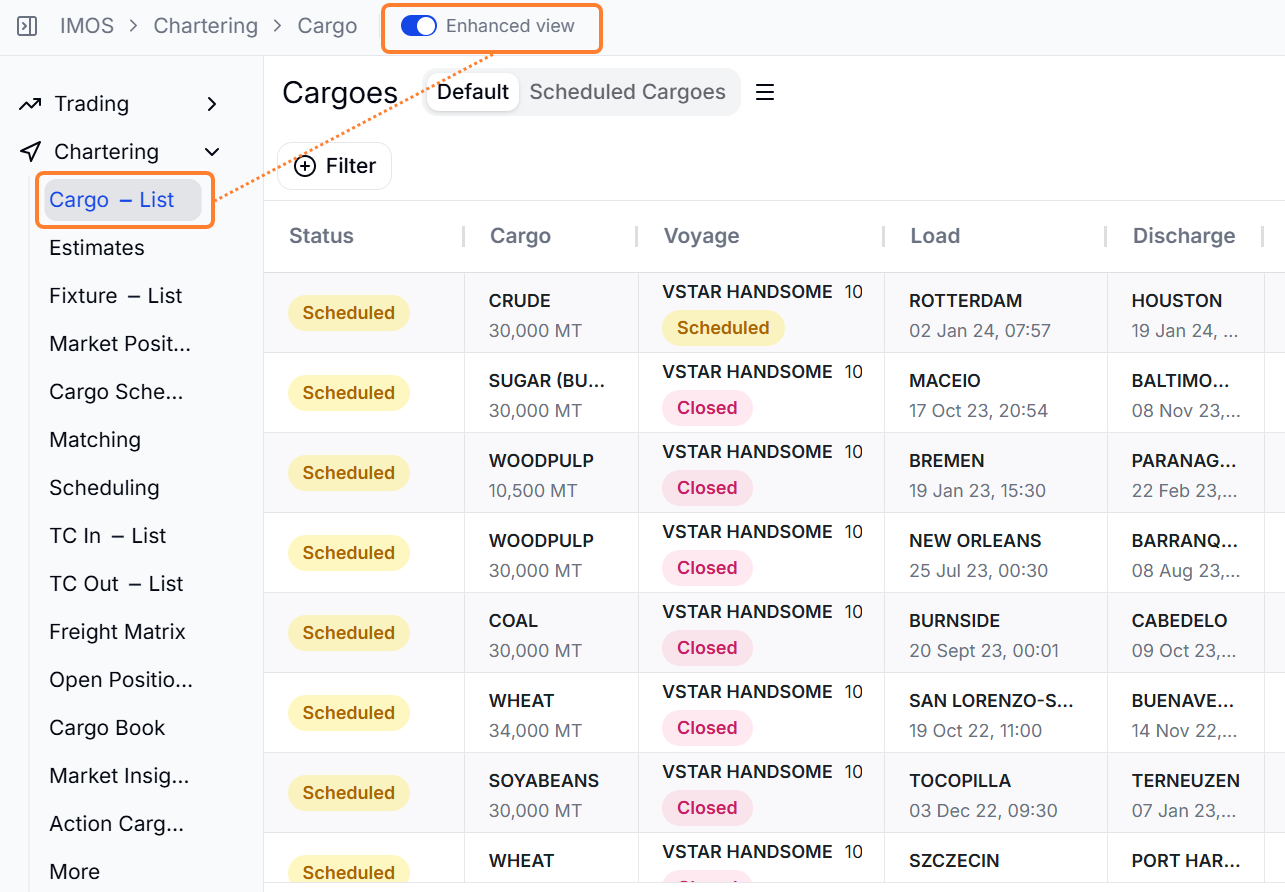Viewport: 1285px width, 892px height.
Task: Click the WOODPULP 10,500 MT cargo cell
Action: pyautogui.click(x=551, y=473)
